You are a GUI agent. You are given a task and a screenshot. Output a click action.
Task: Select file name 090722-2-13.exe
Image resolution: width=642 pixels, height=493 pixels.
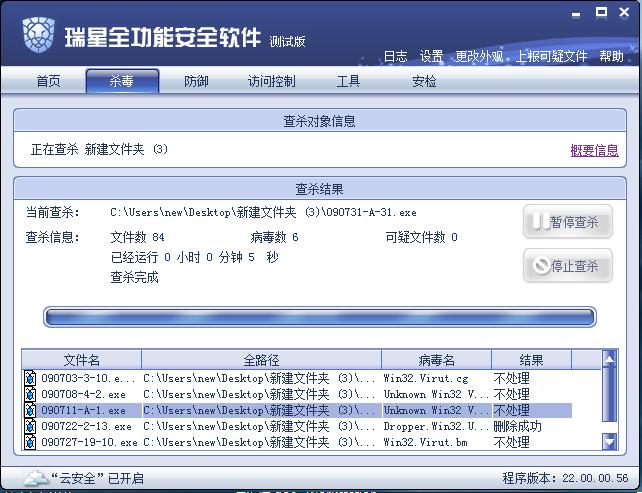click(x=86, y=426)
